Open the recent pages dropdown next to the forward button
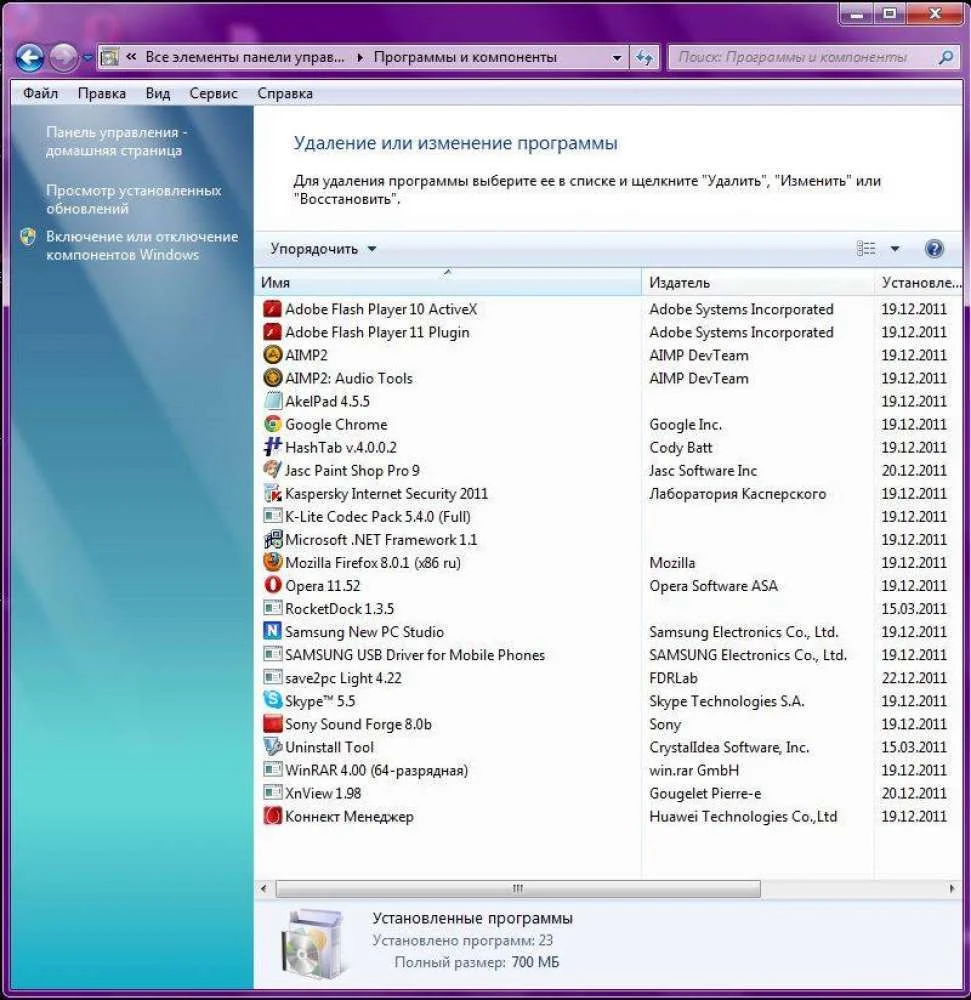971x1000 pixels. pos(87,57)
